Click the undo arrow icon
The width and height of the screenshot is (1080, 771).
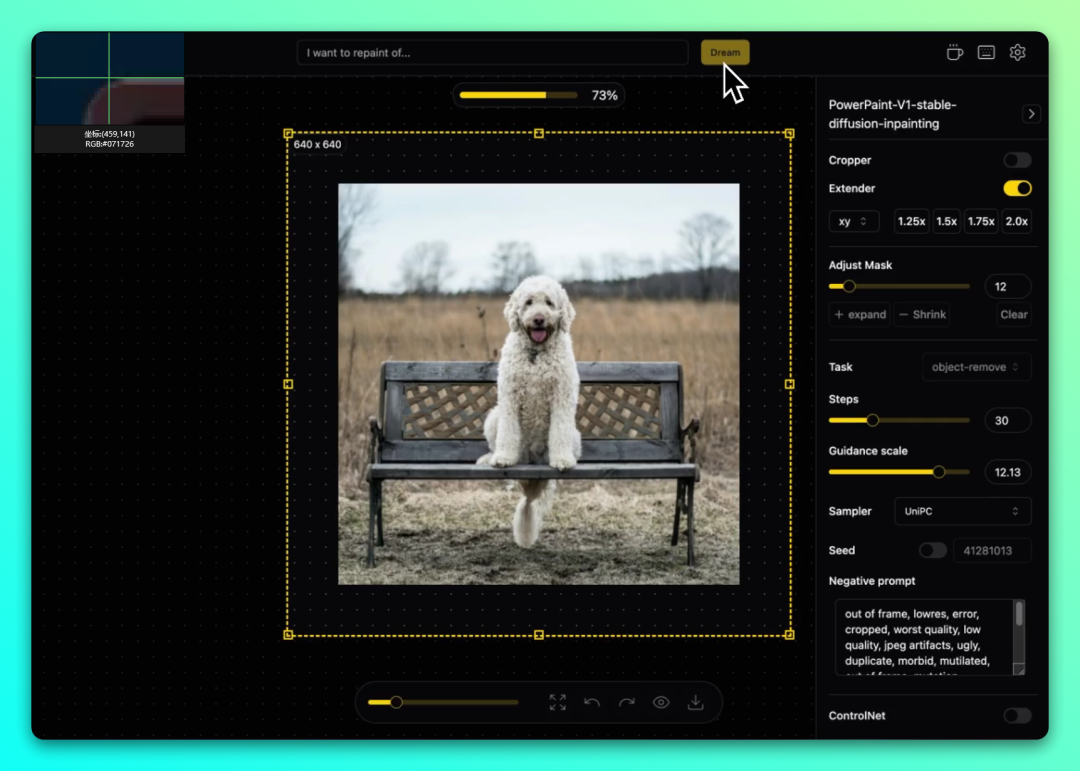592,702
